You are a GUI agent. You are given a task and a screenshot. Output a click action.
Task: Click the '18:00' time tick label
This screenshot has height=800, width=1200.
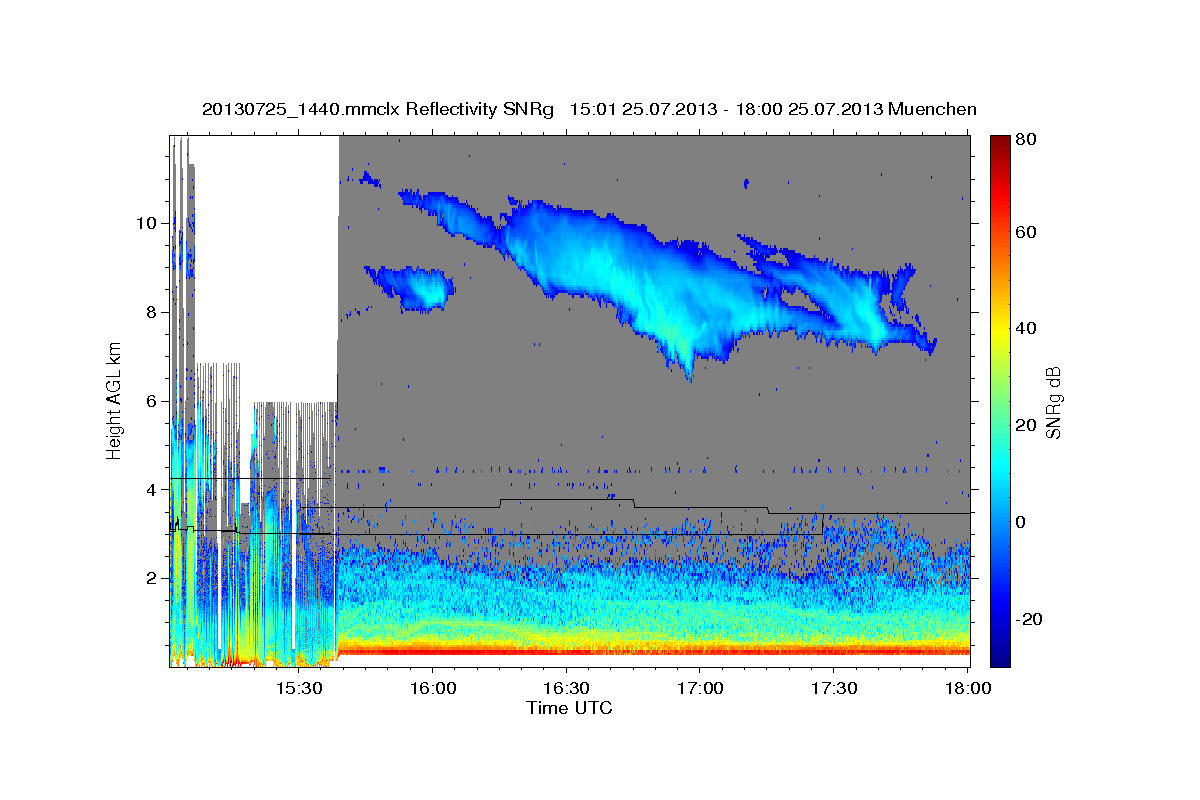(967, 689)
